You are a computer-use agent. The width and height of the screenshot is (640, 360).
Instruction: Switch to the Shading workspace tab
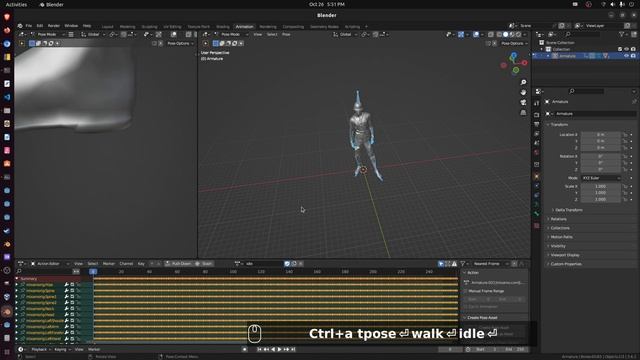[x=223, y=27]
